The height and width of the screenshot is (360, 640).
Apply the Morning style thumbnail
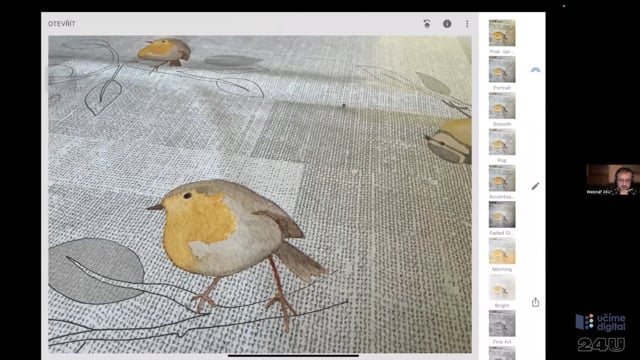(x=502, y=251)
